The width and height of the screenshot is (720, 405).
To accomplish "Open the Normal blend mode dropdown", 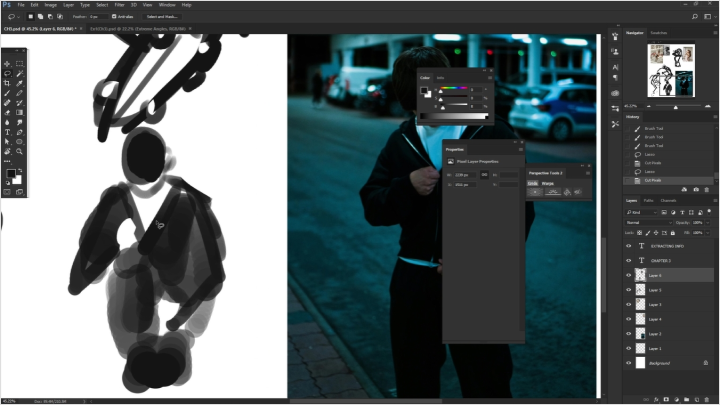I will (x=648, y=223).
